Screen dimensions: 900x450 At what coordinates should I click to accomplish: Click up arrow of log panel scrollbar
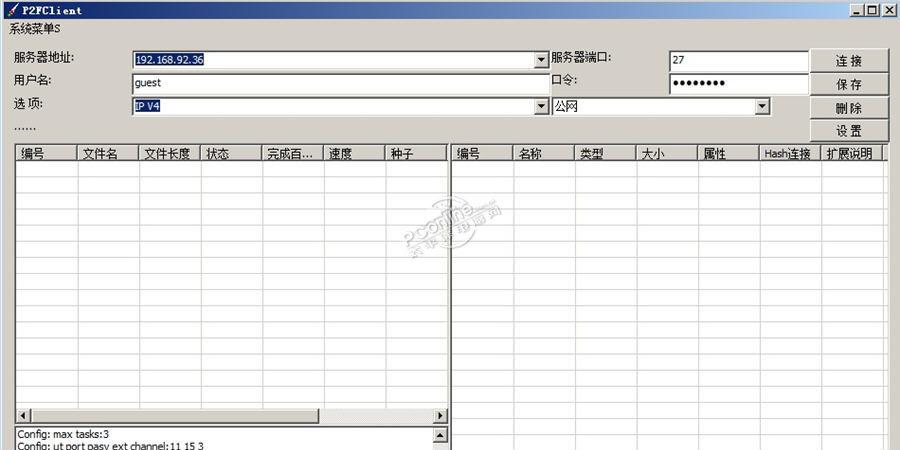coord(440,436)
